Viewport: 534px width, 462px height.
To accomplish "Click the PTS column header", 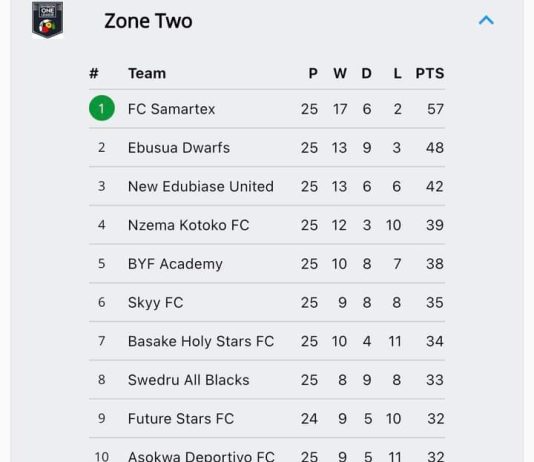I will click(430, 73).
